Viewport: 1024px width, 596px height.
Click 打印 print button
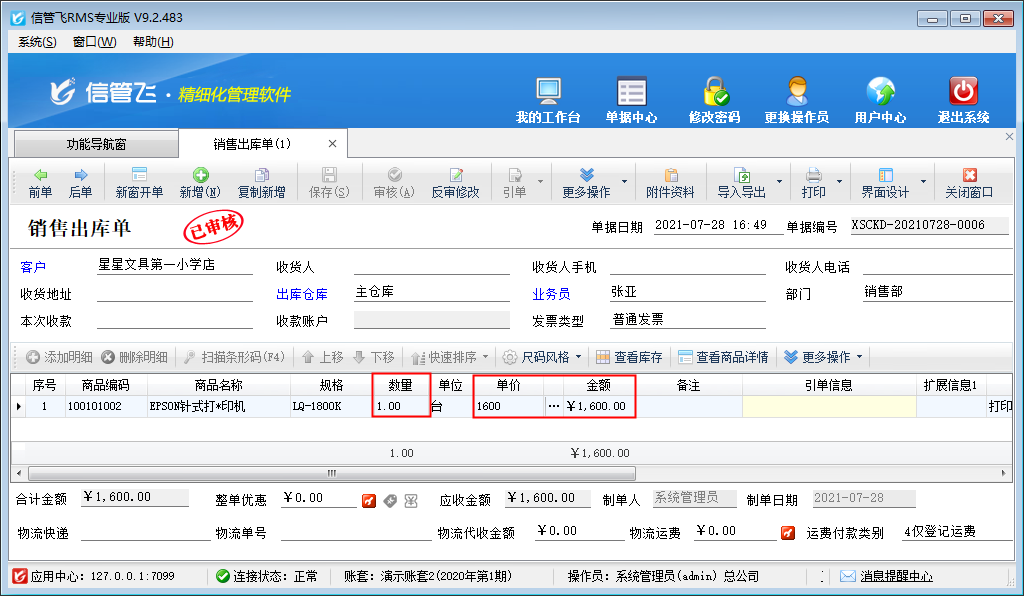click(x=814, y=183)
